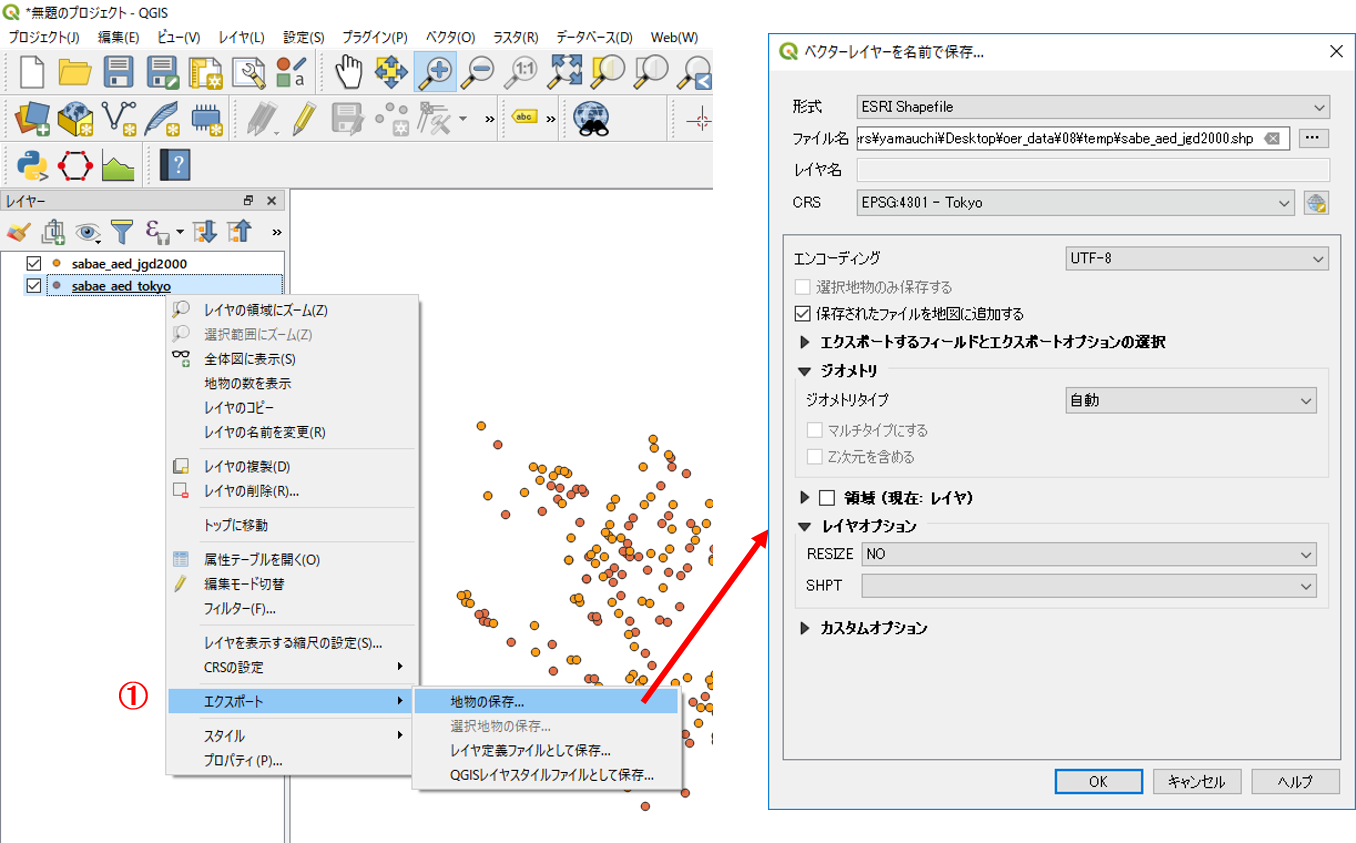Click the Zoom Full extent icon
Screen dimensions: 1356x843
click(567, 72)
